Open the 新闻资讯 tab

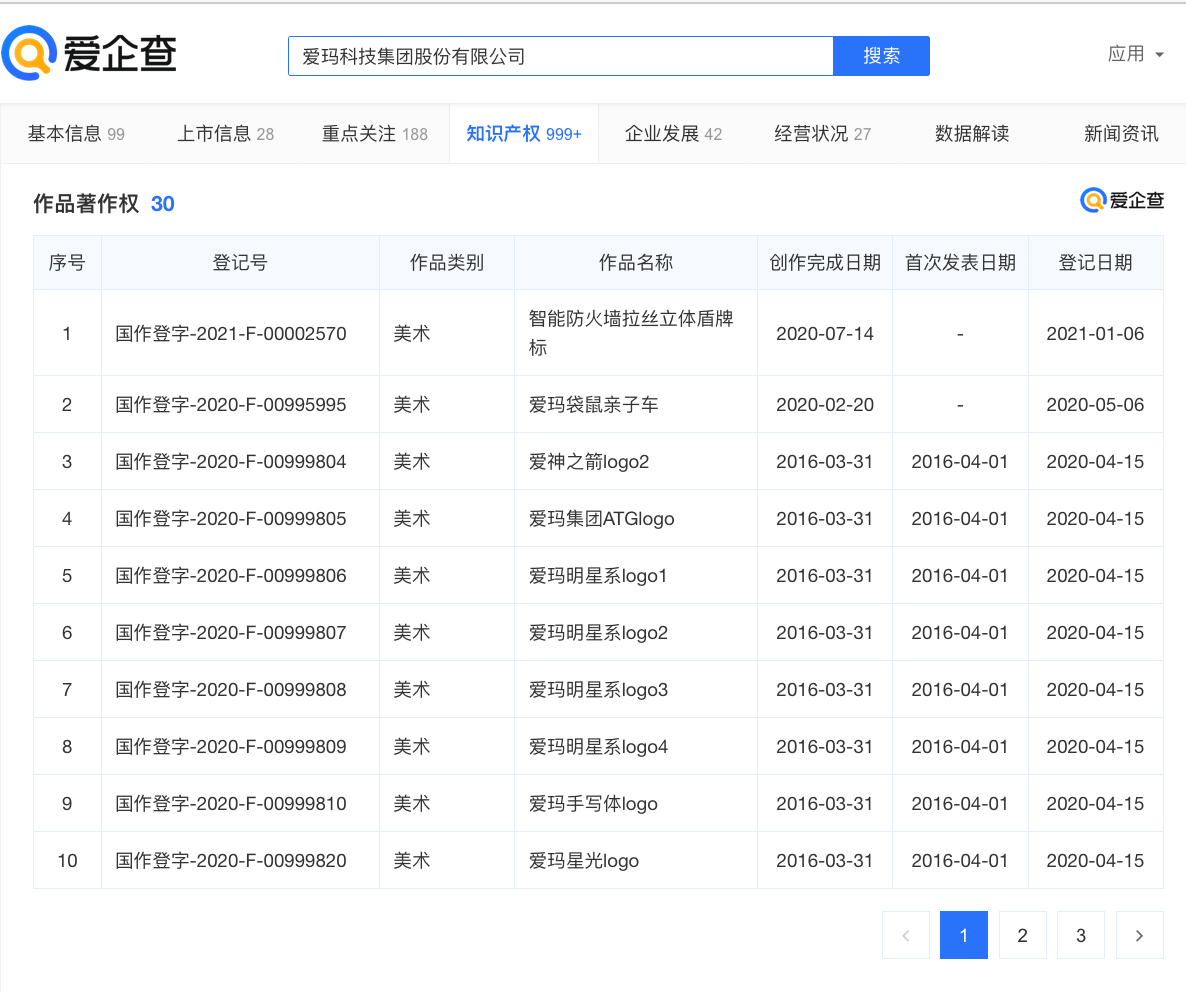pyautogui.click(x=1121, y=134)
